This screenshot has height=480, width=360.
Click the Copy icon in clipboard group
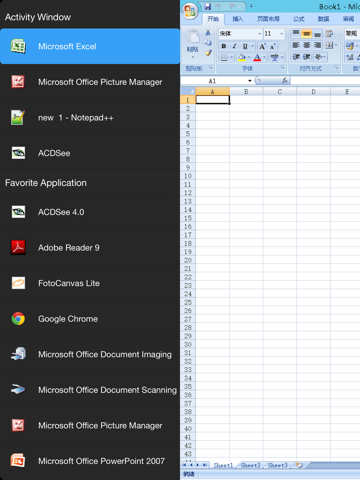(x=208, y=42)
